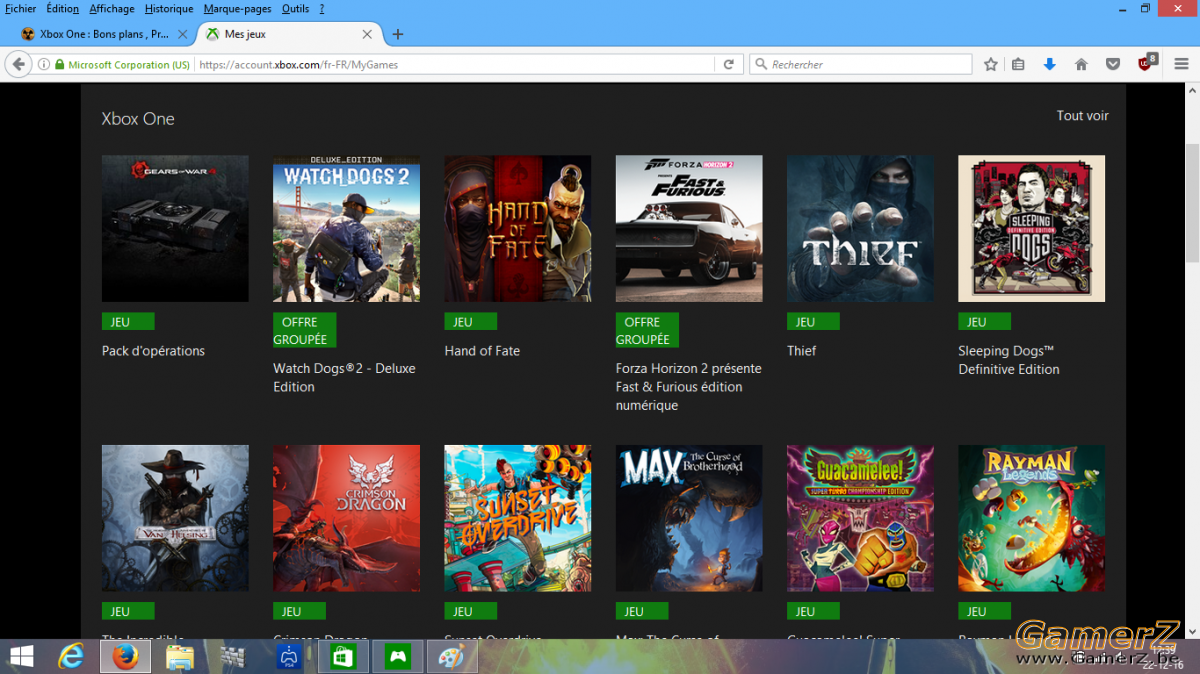Open the Windows Store taskbar icon
The height and width of the screenshot is (674, 1200).
tap(343, 657)
